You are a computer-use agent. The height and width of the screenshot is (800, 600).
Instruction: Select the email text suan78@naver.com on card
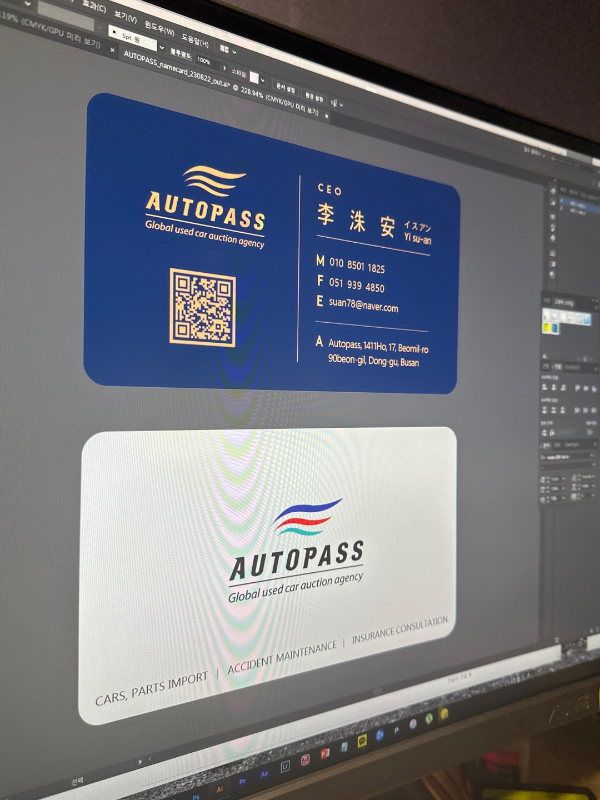click(363, 305)
